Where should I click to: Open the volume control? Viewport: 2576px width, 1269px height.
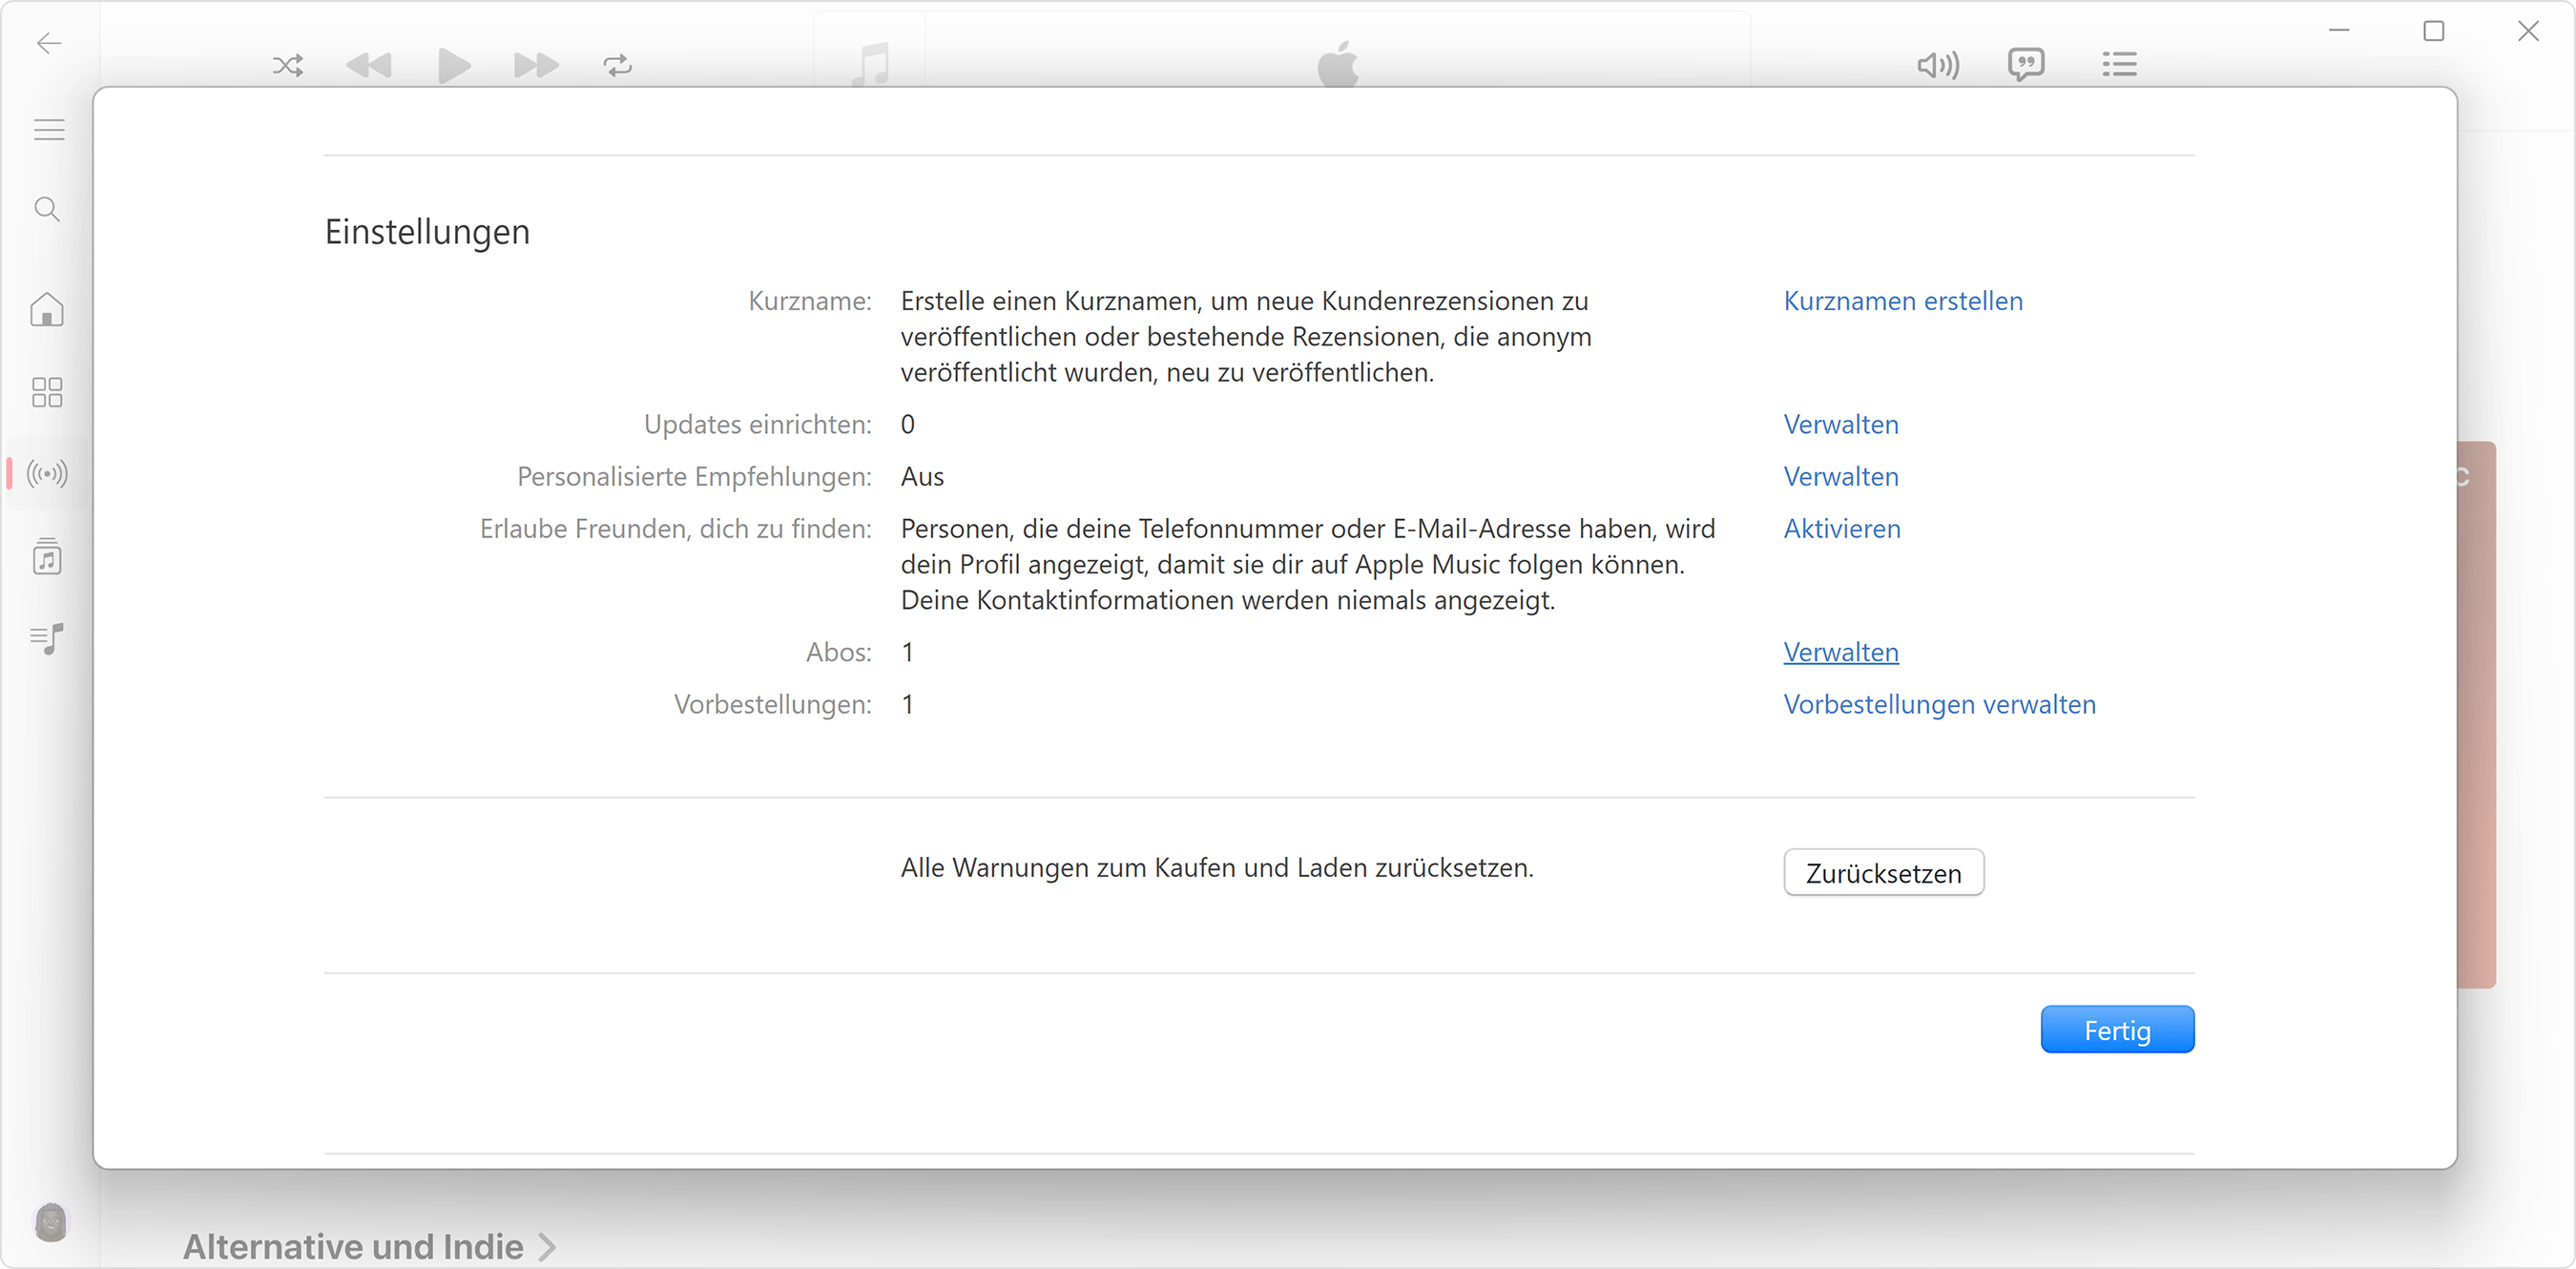tap(1937, 64)
